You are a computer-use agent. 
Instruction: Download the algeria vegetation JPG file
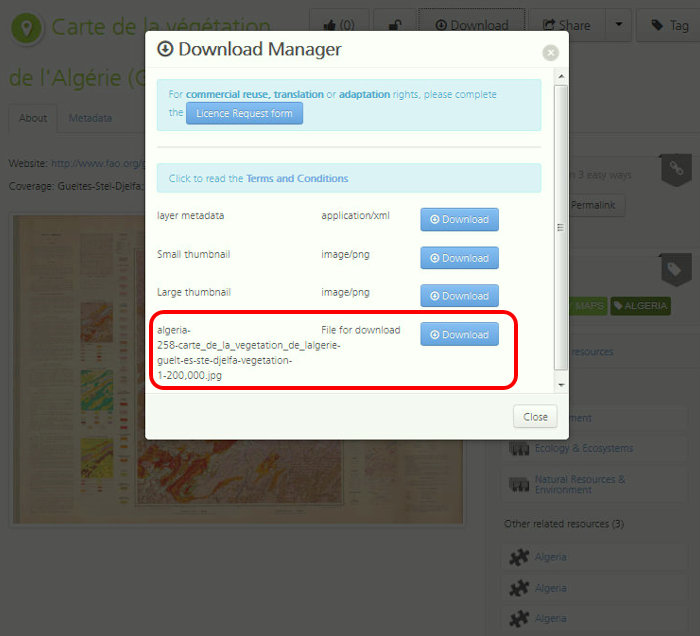click(459, 335)
